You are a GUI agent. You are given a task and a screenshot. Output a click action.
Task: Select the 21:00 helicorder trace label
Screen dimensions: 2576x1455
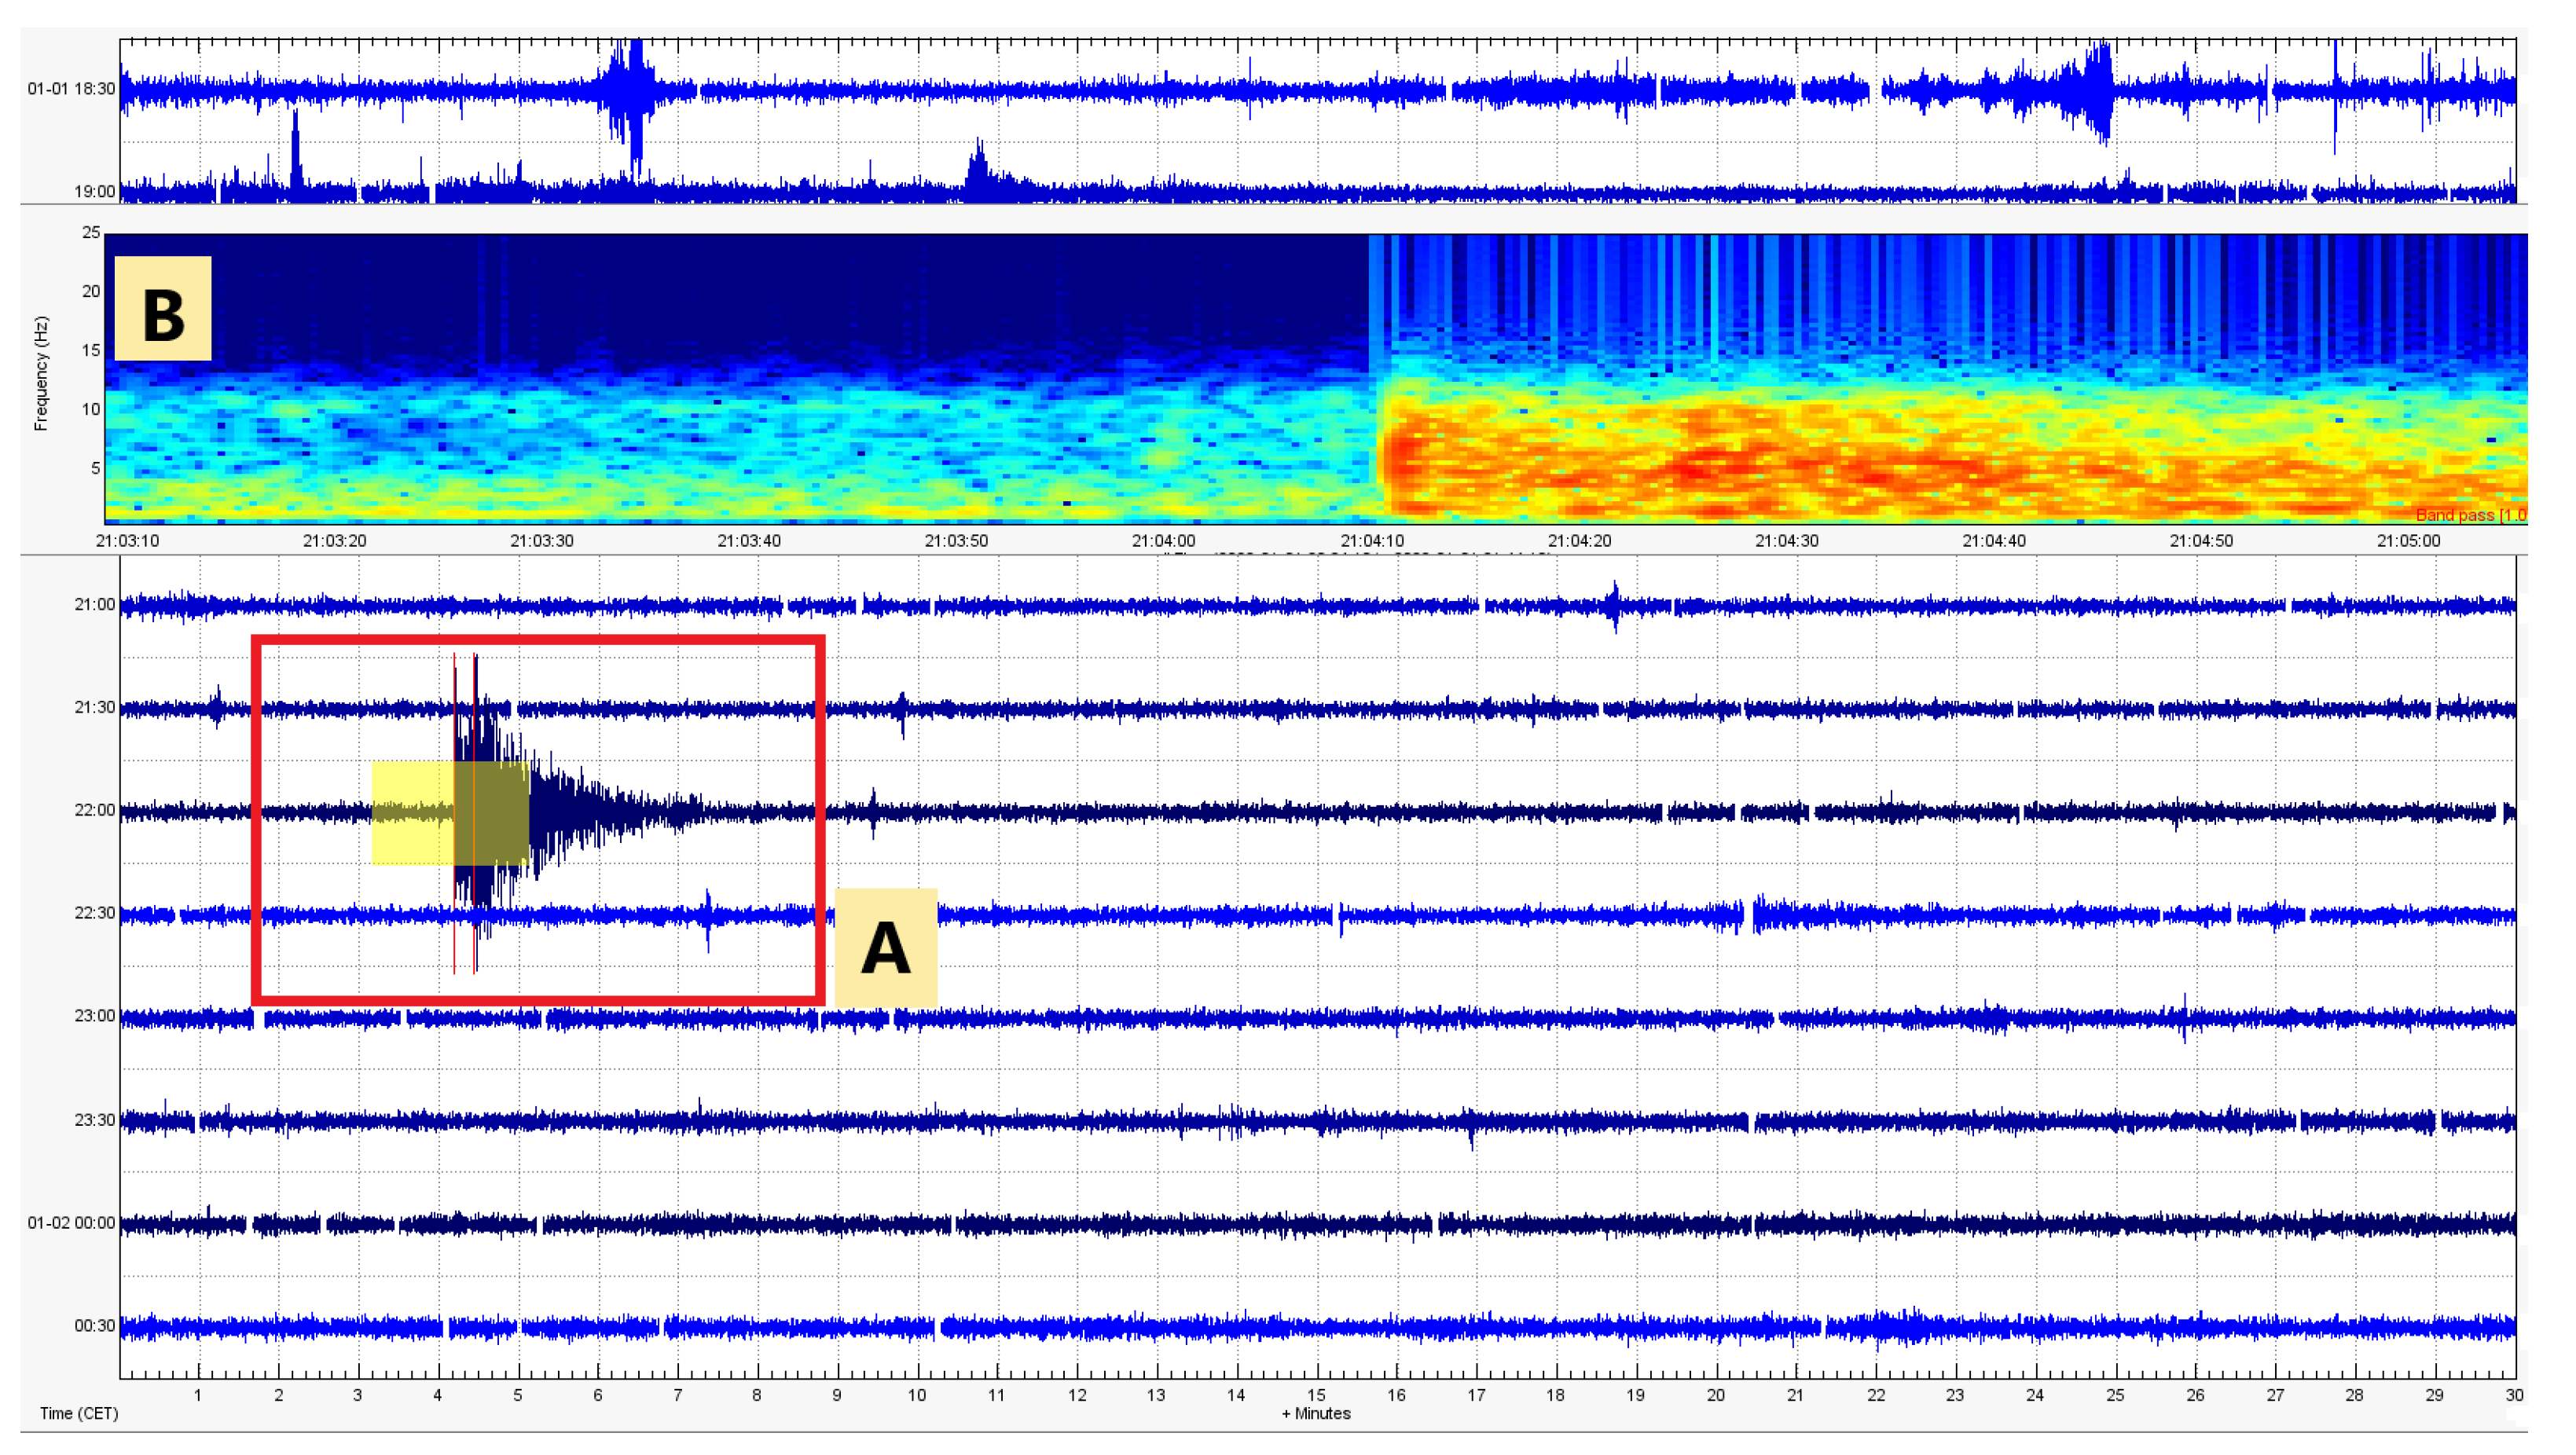coord(94,604)
